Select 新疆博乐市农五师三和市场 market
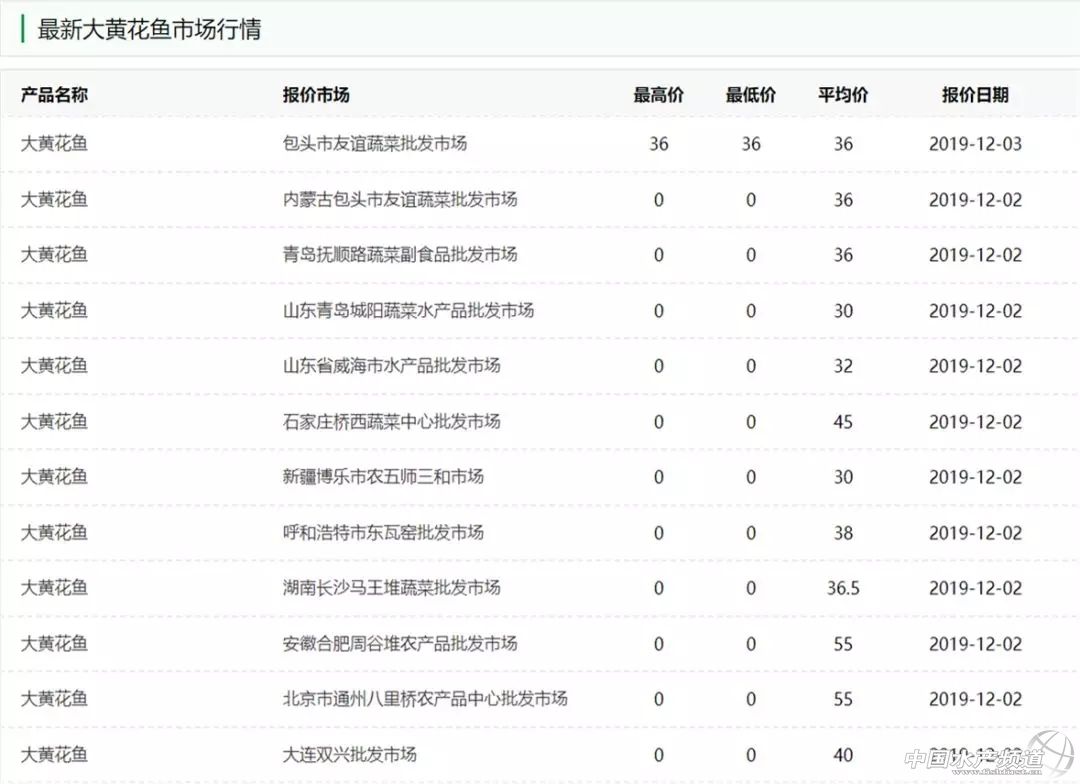Screen dimensions: 1080x784 [383, 476]
